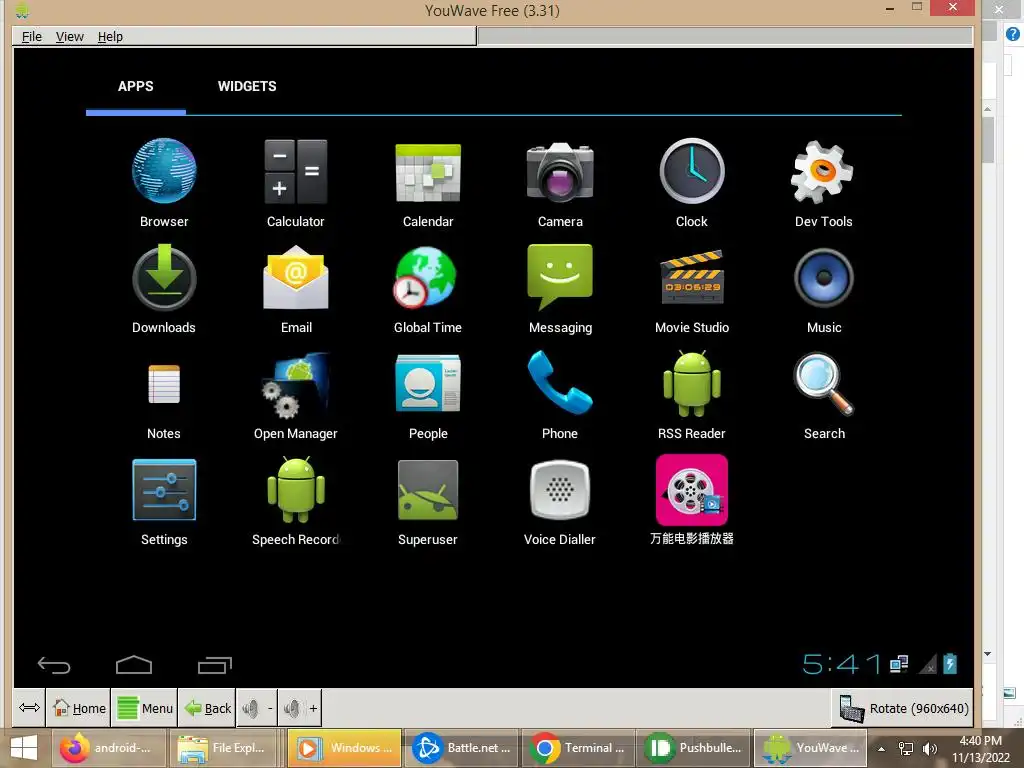Viewport: 1024px width, 768px height.
Task: Open the Calendar app
Action: (x=428, y=183)
